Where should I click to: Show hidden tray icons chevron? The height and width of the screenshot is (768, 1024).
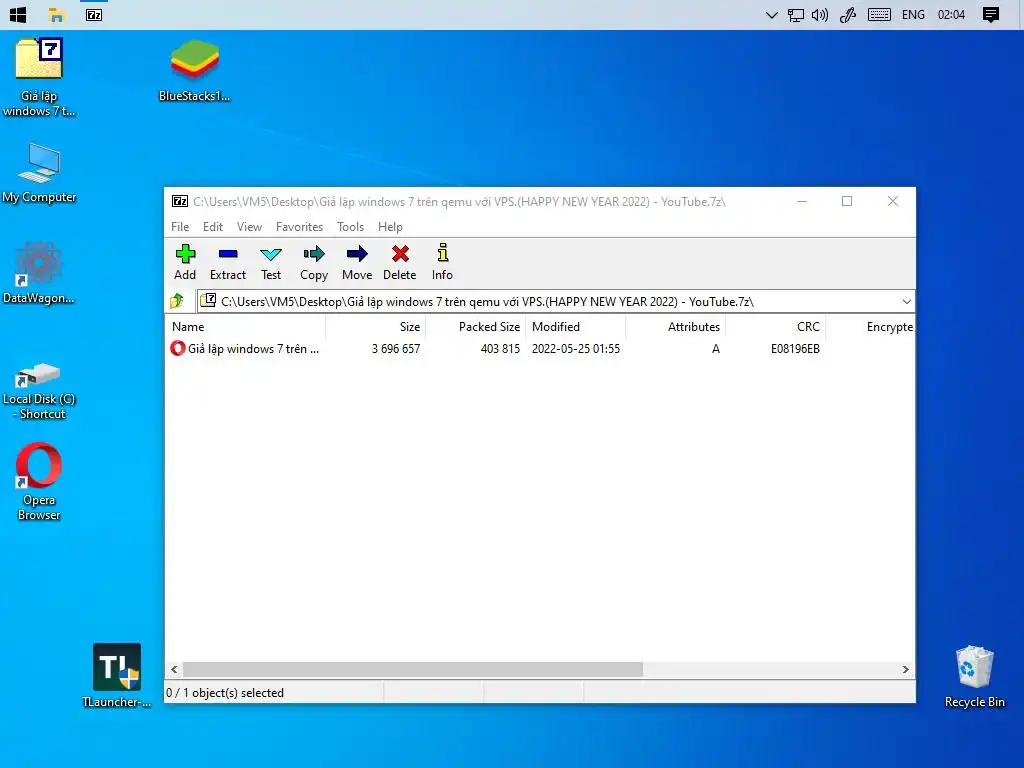771,15
